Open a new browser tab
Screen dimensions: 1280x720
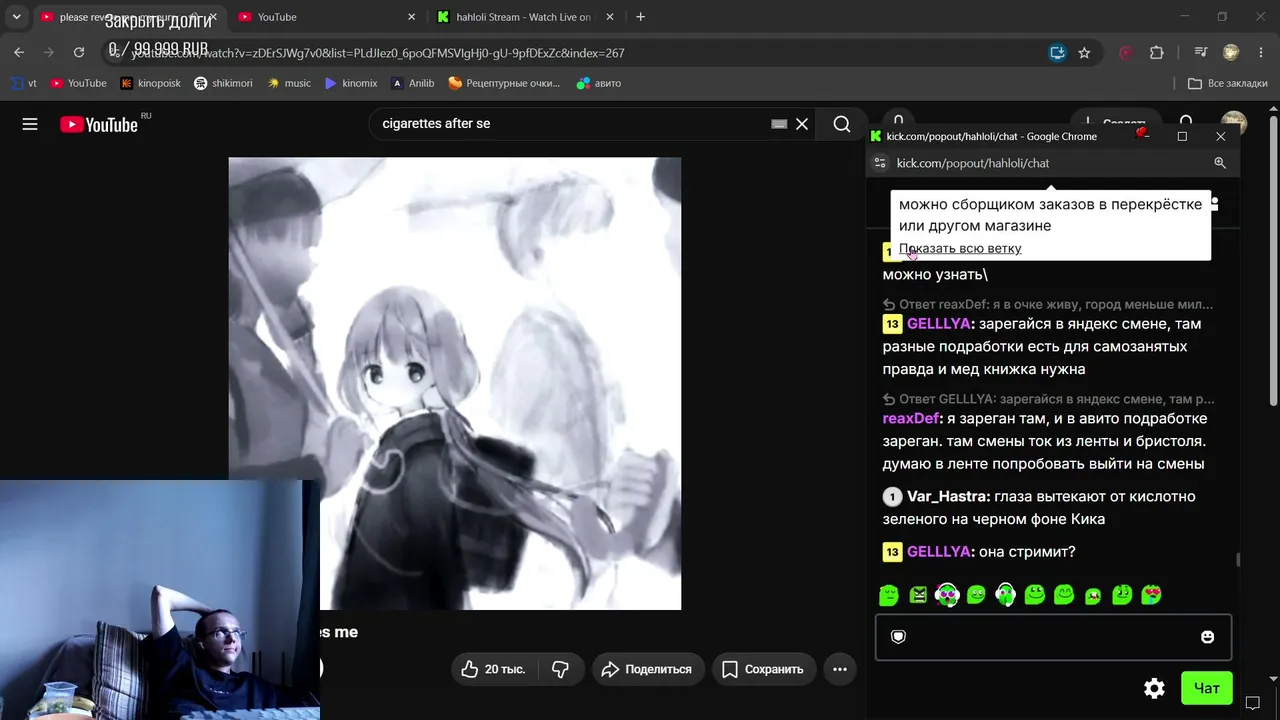click(x=641, y=17)
